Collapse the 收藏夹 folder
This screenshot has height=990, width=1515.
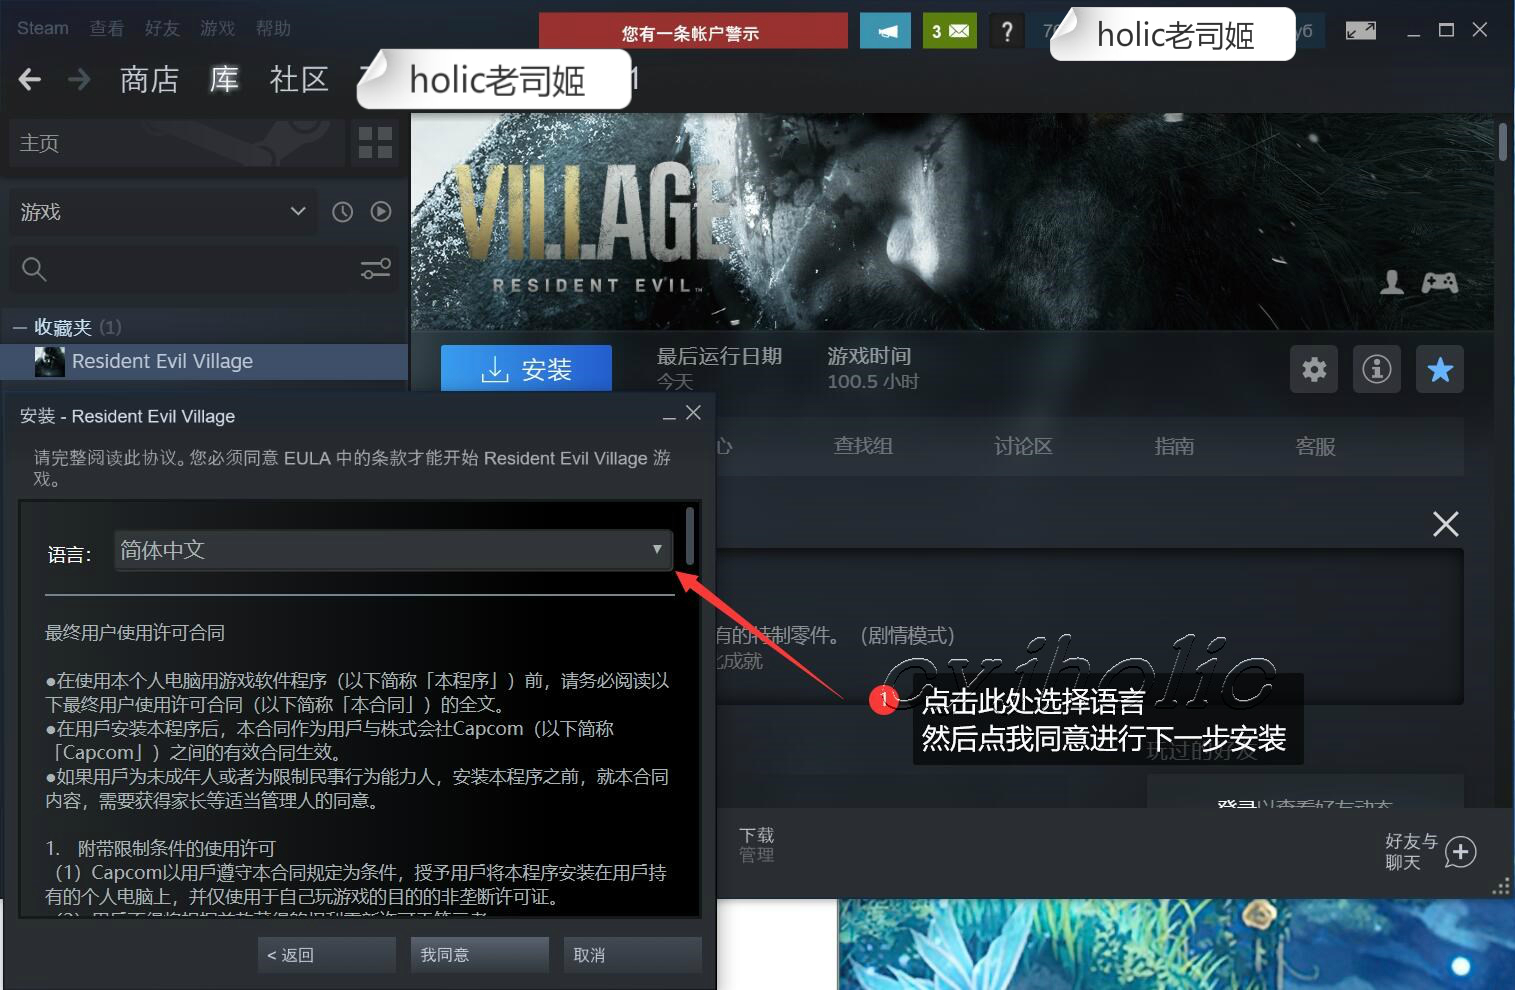pyautogui.click(x=20, y=328)
